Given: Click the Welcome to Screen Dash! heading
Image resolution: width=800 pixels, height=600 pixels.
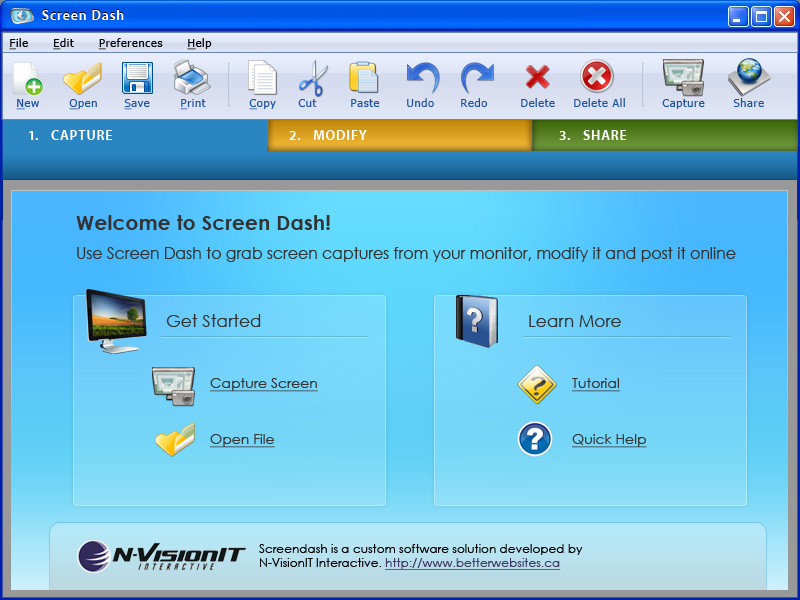Looking at the screenshot, I should pos(204,223).
